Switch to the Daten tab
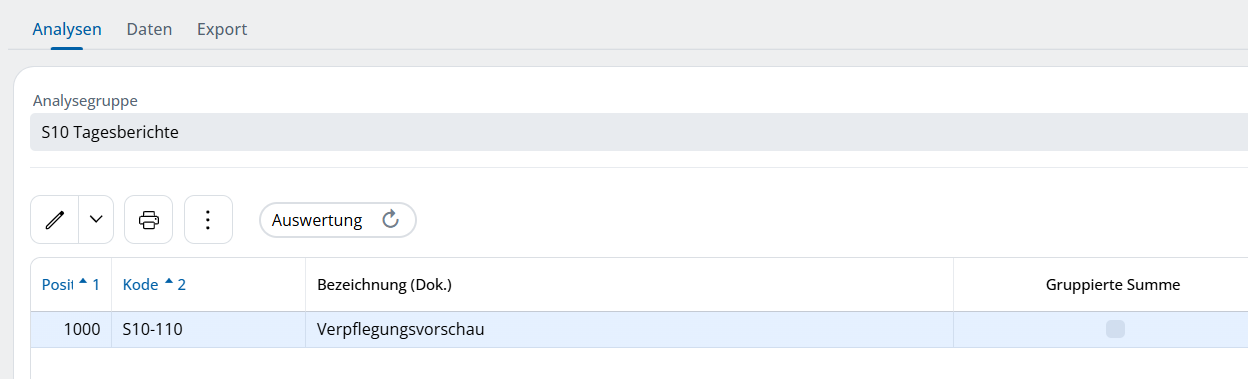This screenshot has width=1248, height=379. [x=149, y=29]
